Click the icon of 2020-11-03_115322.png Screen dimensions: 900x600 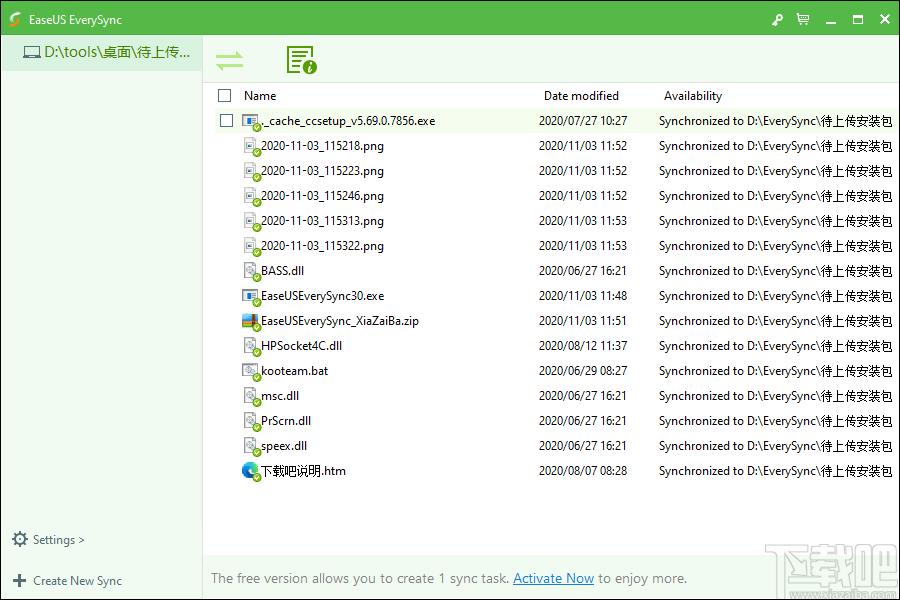251,246
